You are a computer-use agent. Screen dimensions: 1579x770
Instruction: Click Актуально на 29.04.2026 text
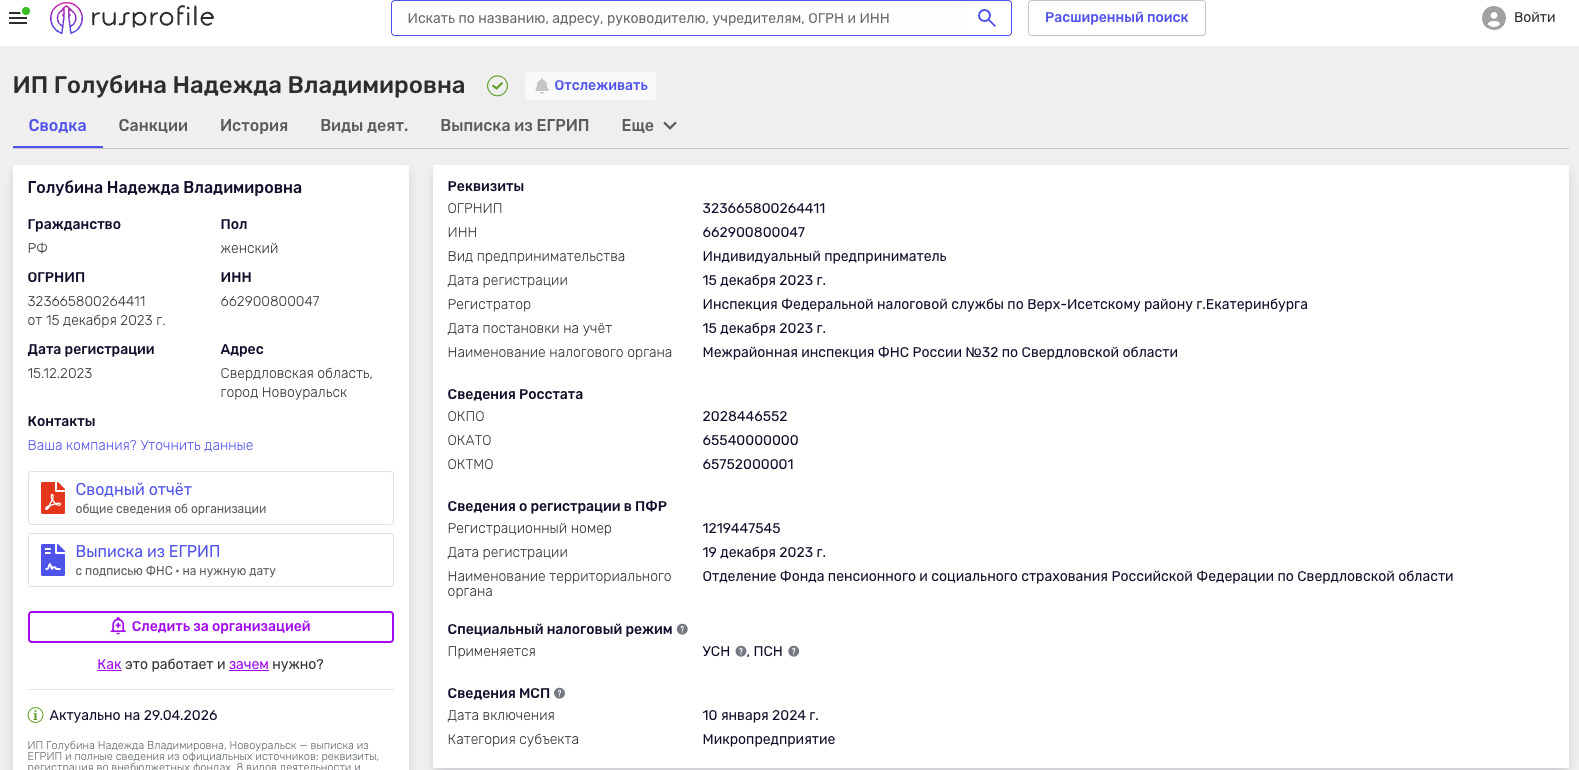coord(133,715)
